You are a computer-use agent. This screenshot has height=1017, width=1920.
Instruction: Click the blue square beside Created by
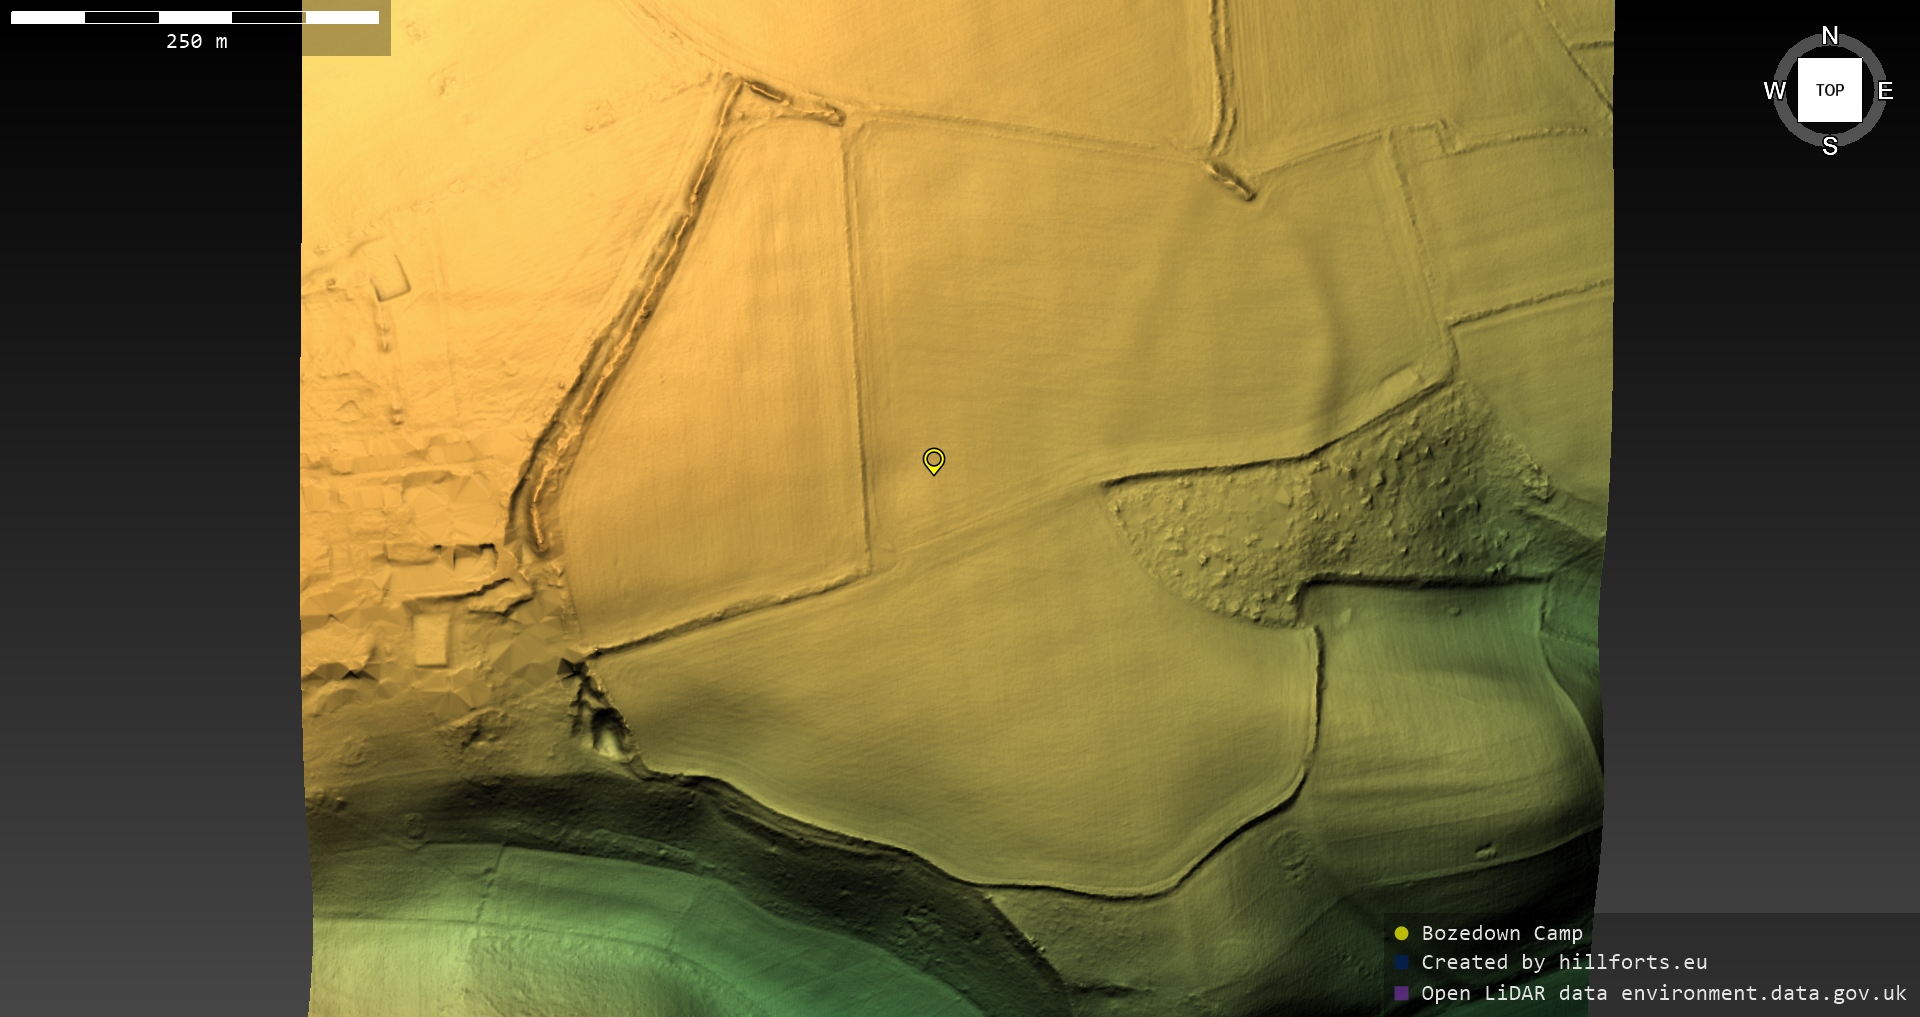point(1401,962)
